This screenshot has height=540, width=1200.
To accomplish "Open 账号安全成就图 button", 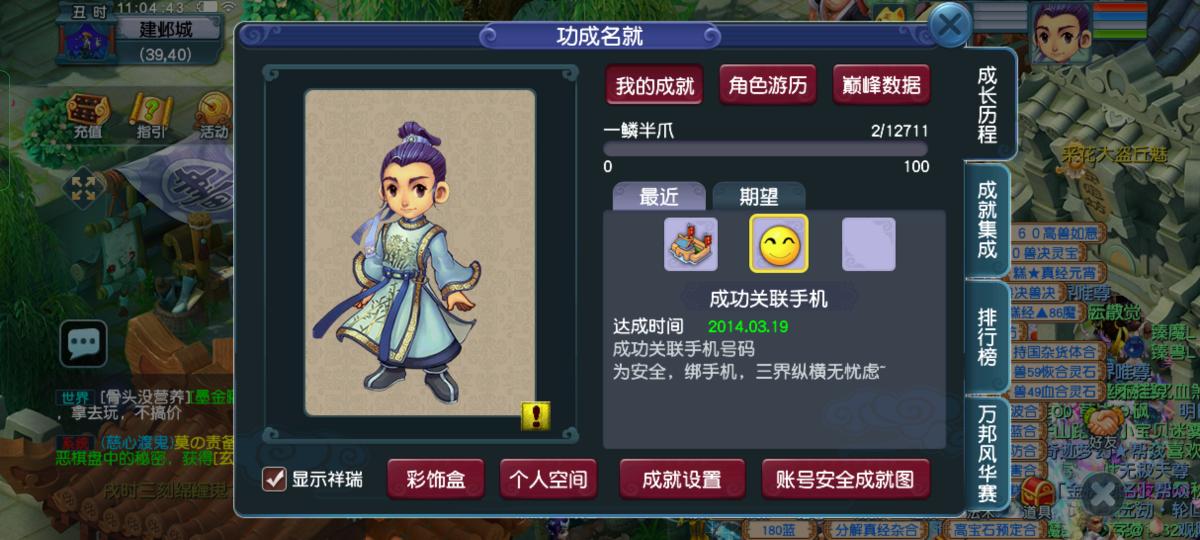I will [846, 479].
